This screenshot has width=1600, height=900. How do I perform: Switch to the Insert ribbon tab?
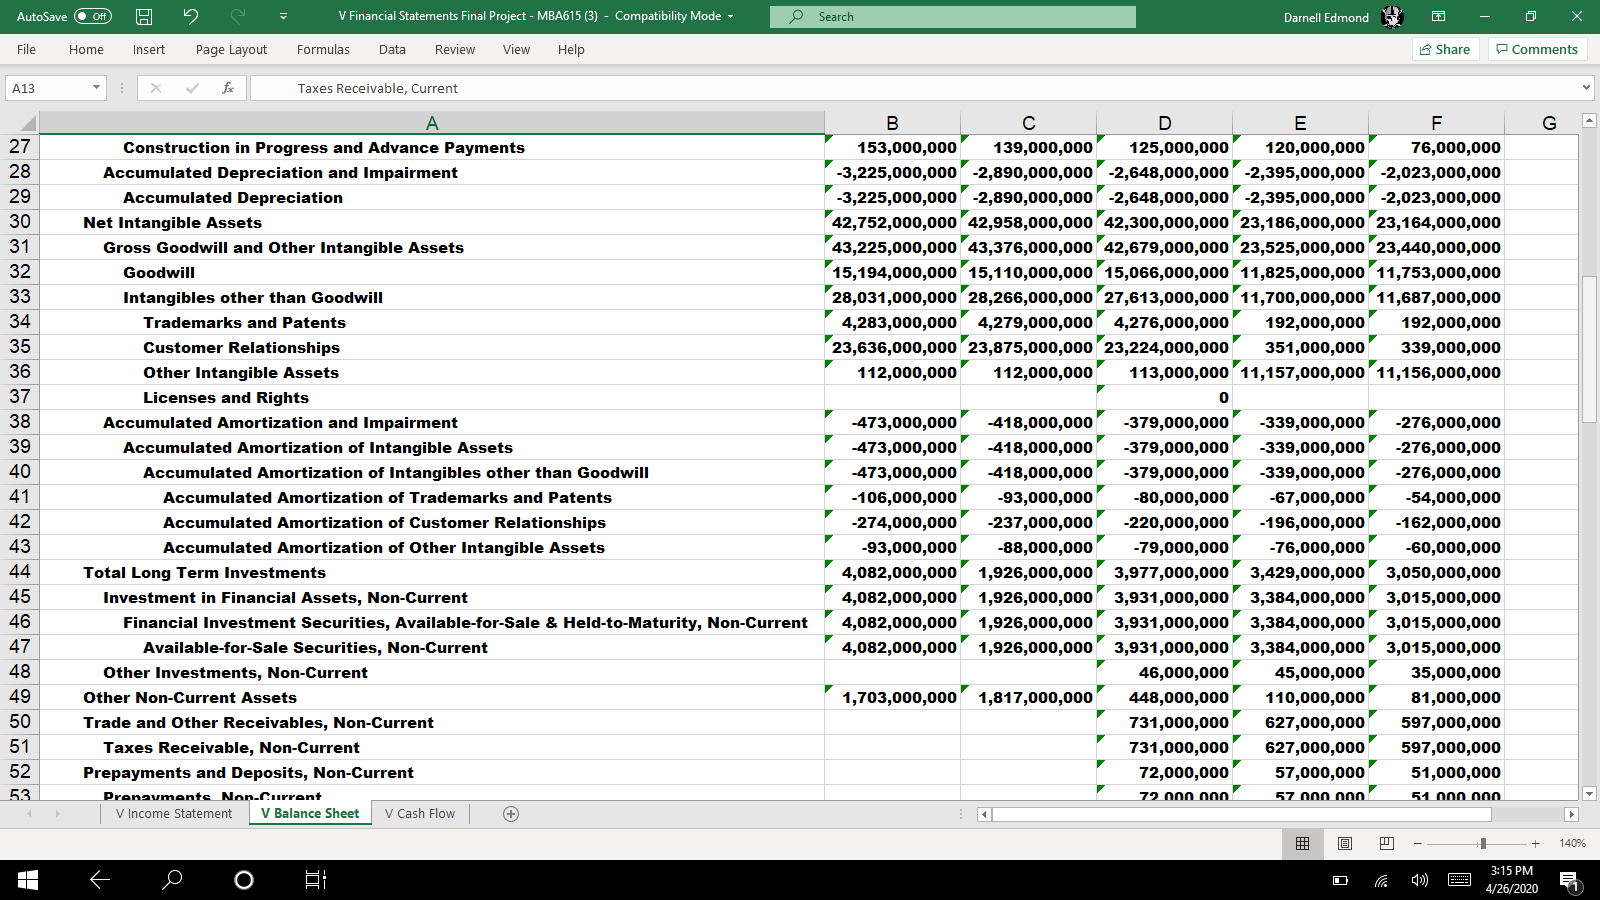[149, 49]
